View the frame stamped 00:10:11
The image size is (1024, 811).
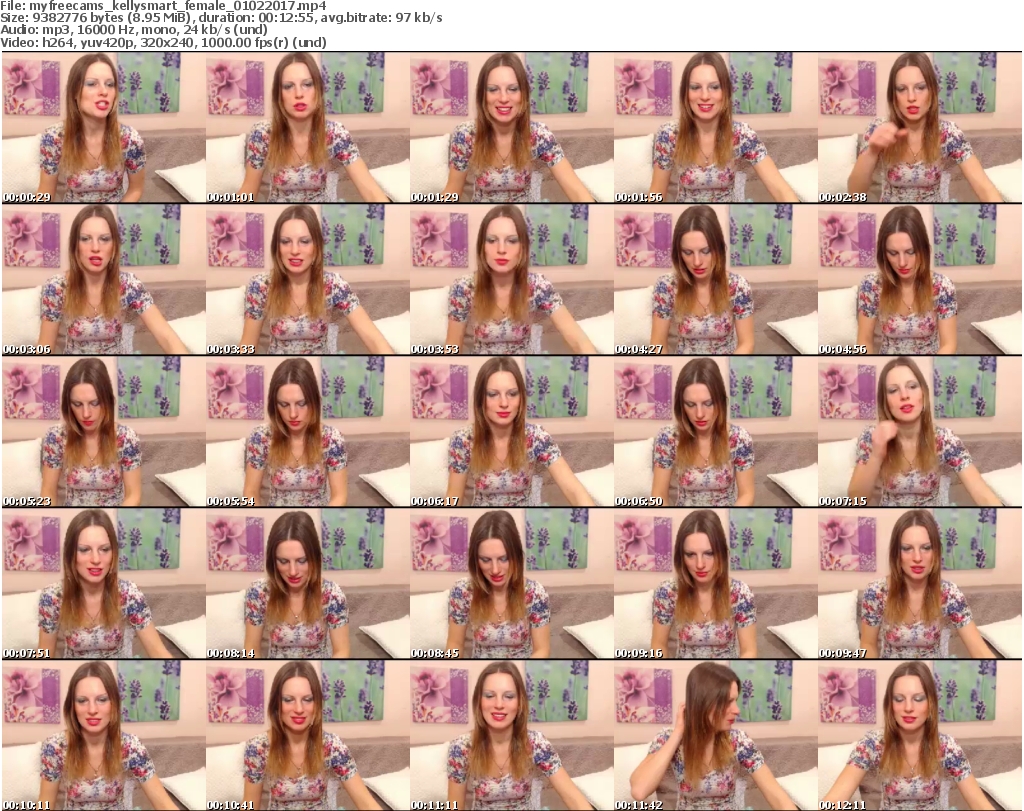coord(103,735)
